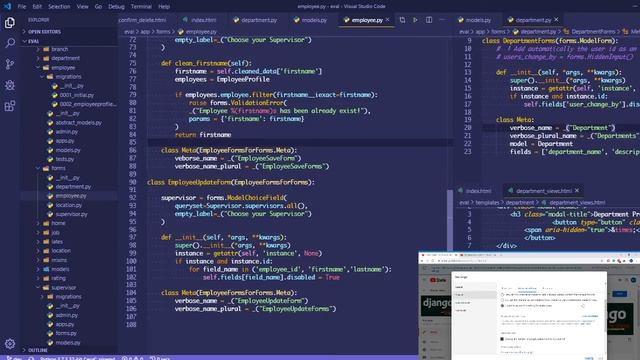The width and height of the screenshot is (640, 360).
Task: Click the VS Code logo in title bar
Action: click(x=7, y=6)
